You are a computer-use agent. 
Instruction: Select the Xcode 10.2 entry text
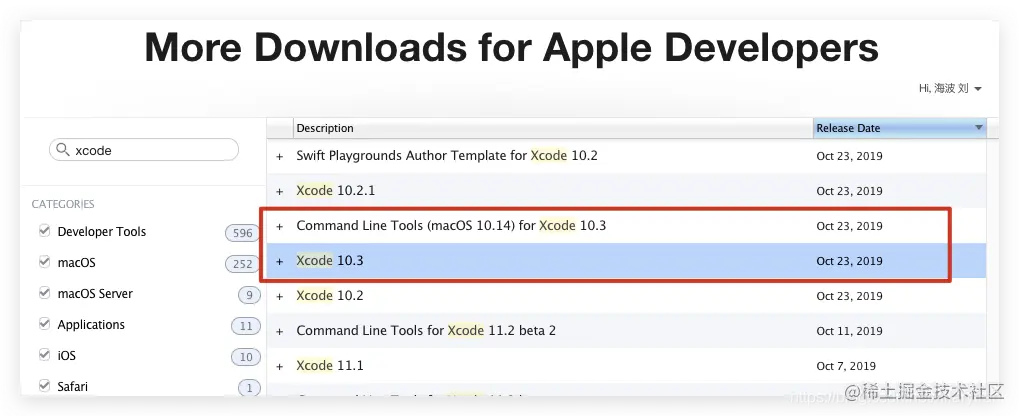coord(329,296)
